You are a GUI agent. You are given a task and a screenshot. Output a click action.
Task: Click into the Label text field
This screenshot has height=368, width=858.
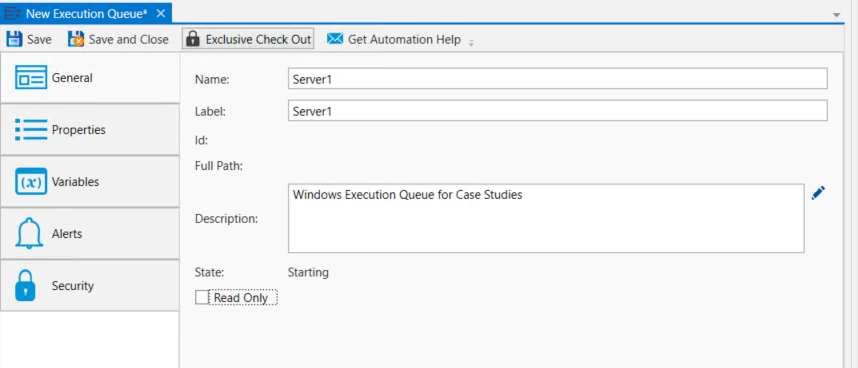click(x=558, y=111)
